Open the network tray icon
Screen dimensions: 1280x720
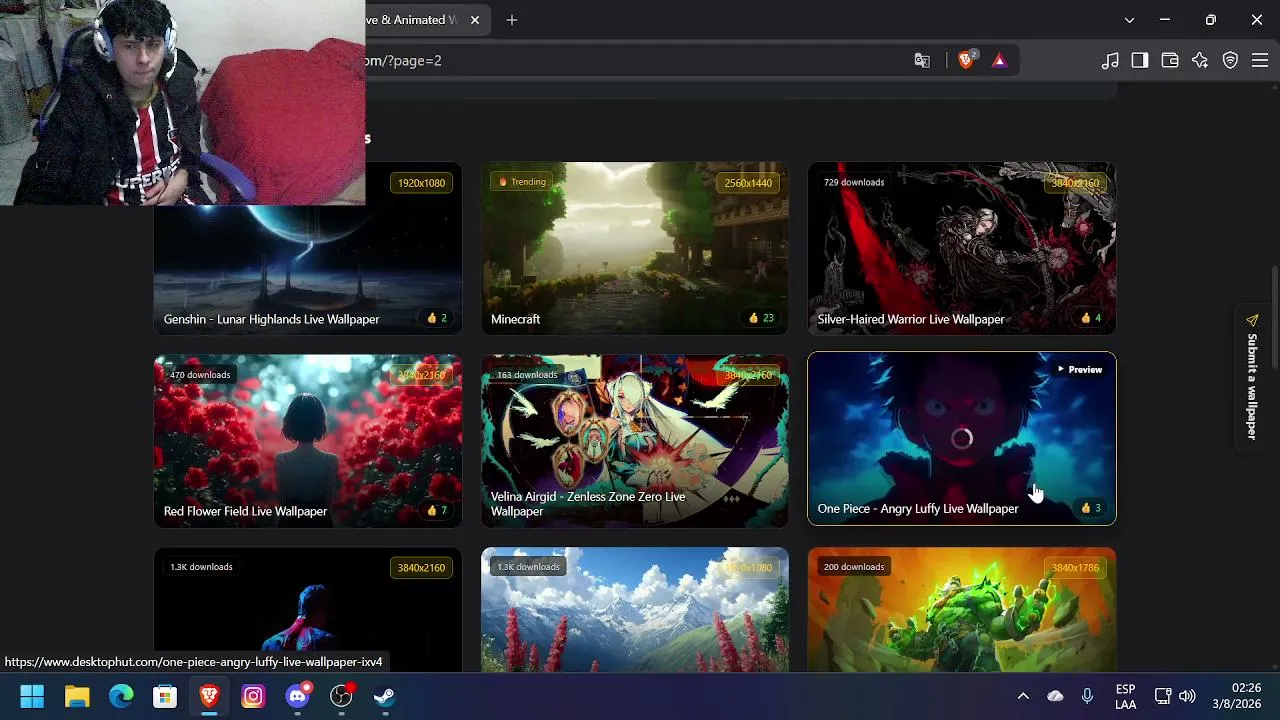[x=1163, y=696]
